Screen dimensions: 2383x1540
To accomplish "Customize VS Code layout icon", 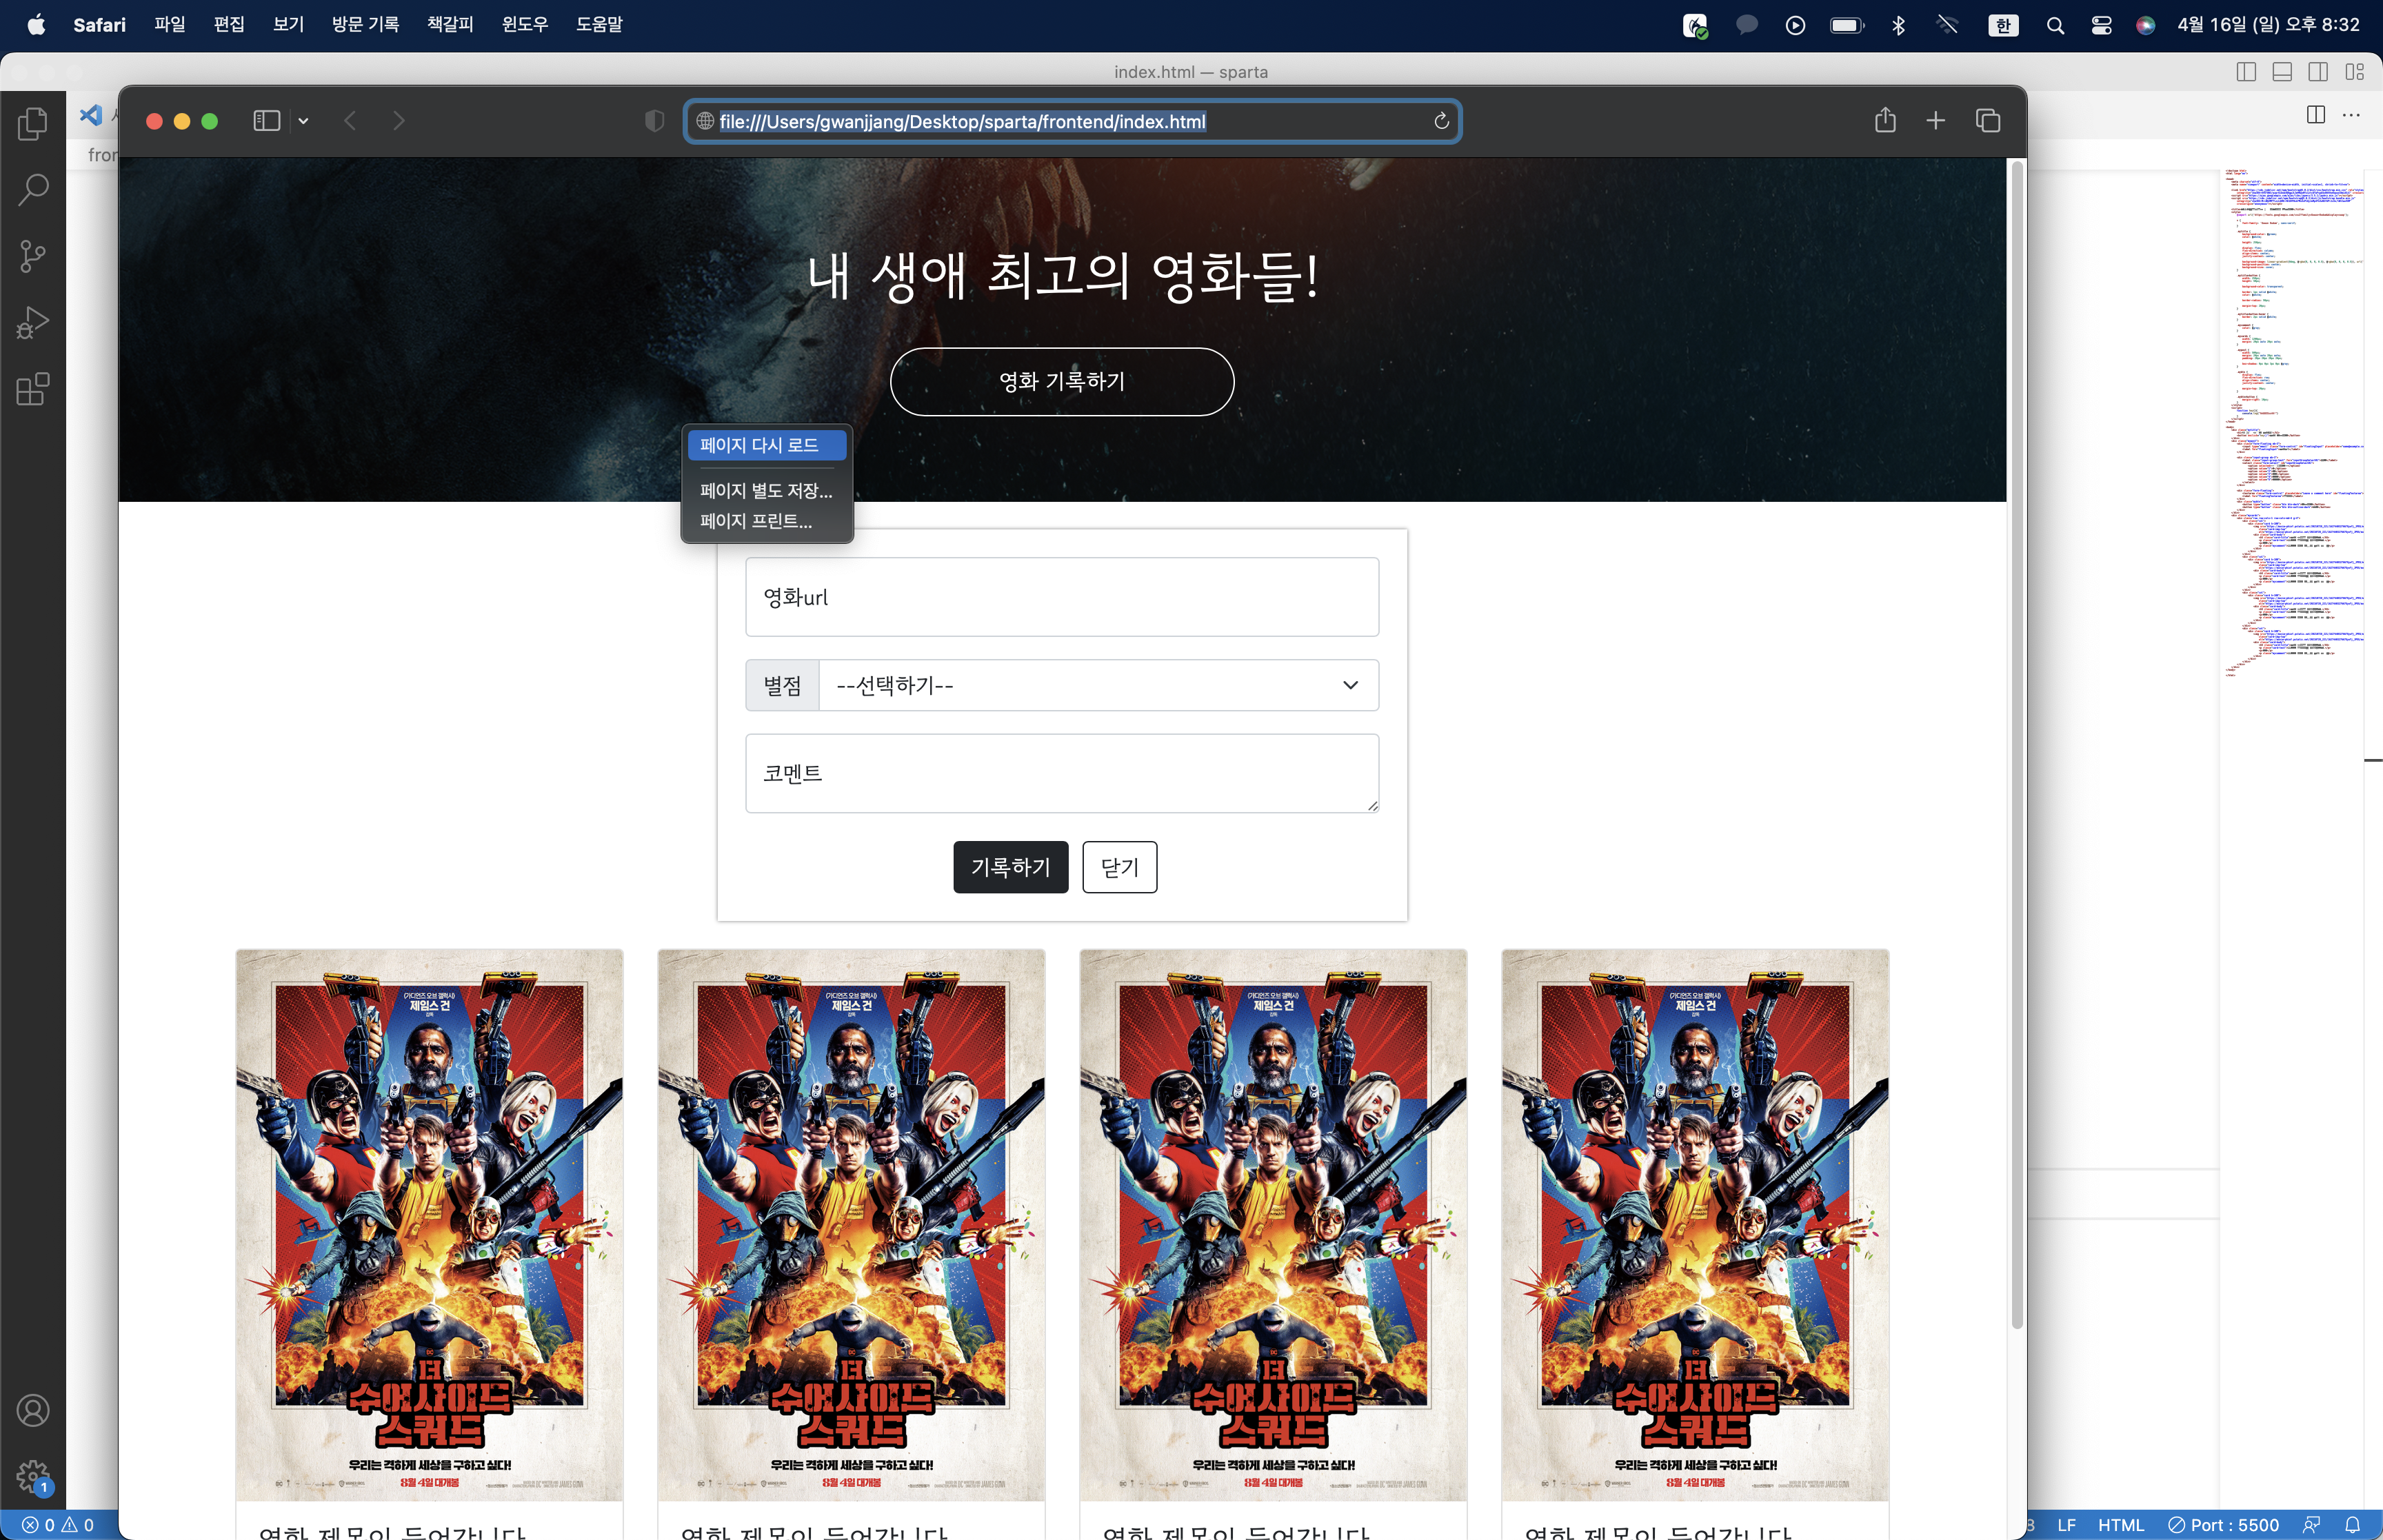I will coord(2355,72).
